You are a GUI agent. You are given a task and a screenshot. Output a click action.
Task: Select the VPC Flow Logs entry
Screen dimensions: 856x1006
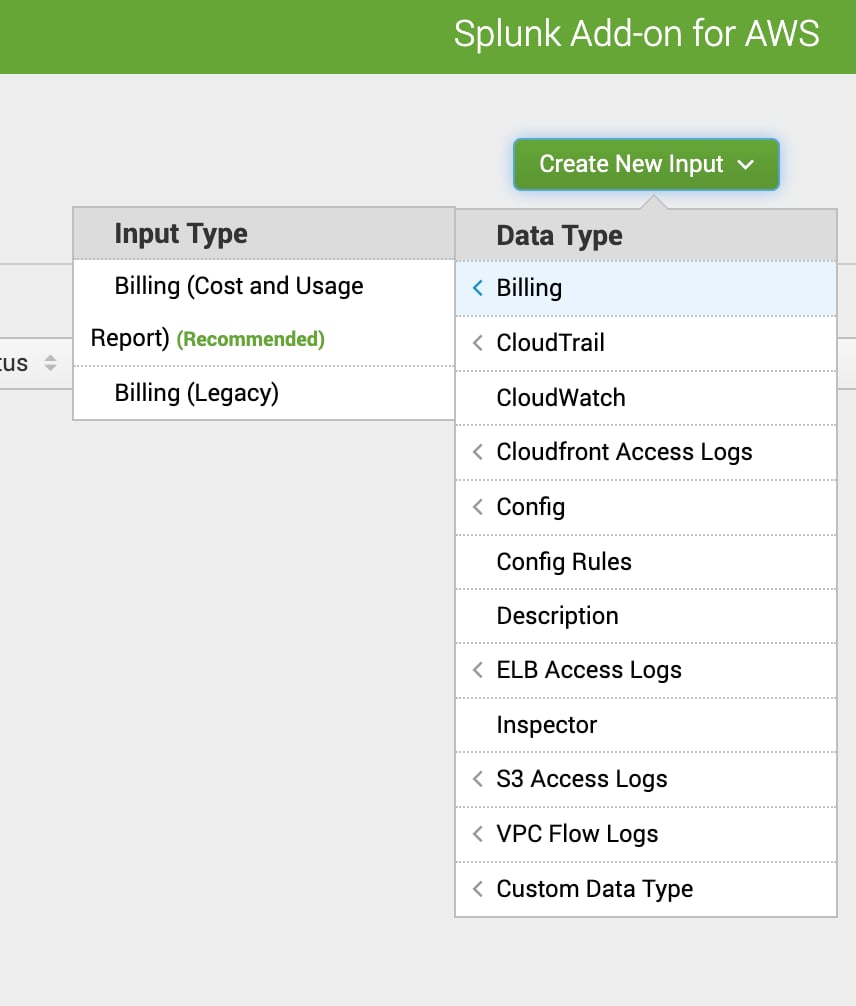coord(646,834)
